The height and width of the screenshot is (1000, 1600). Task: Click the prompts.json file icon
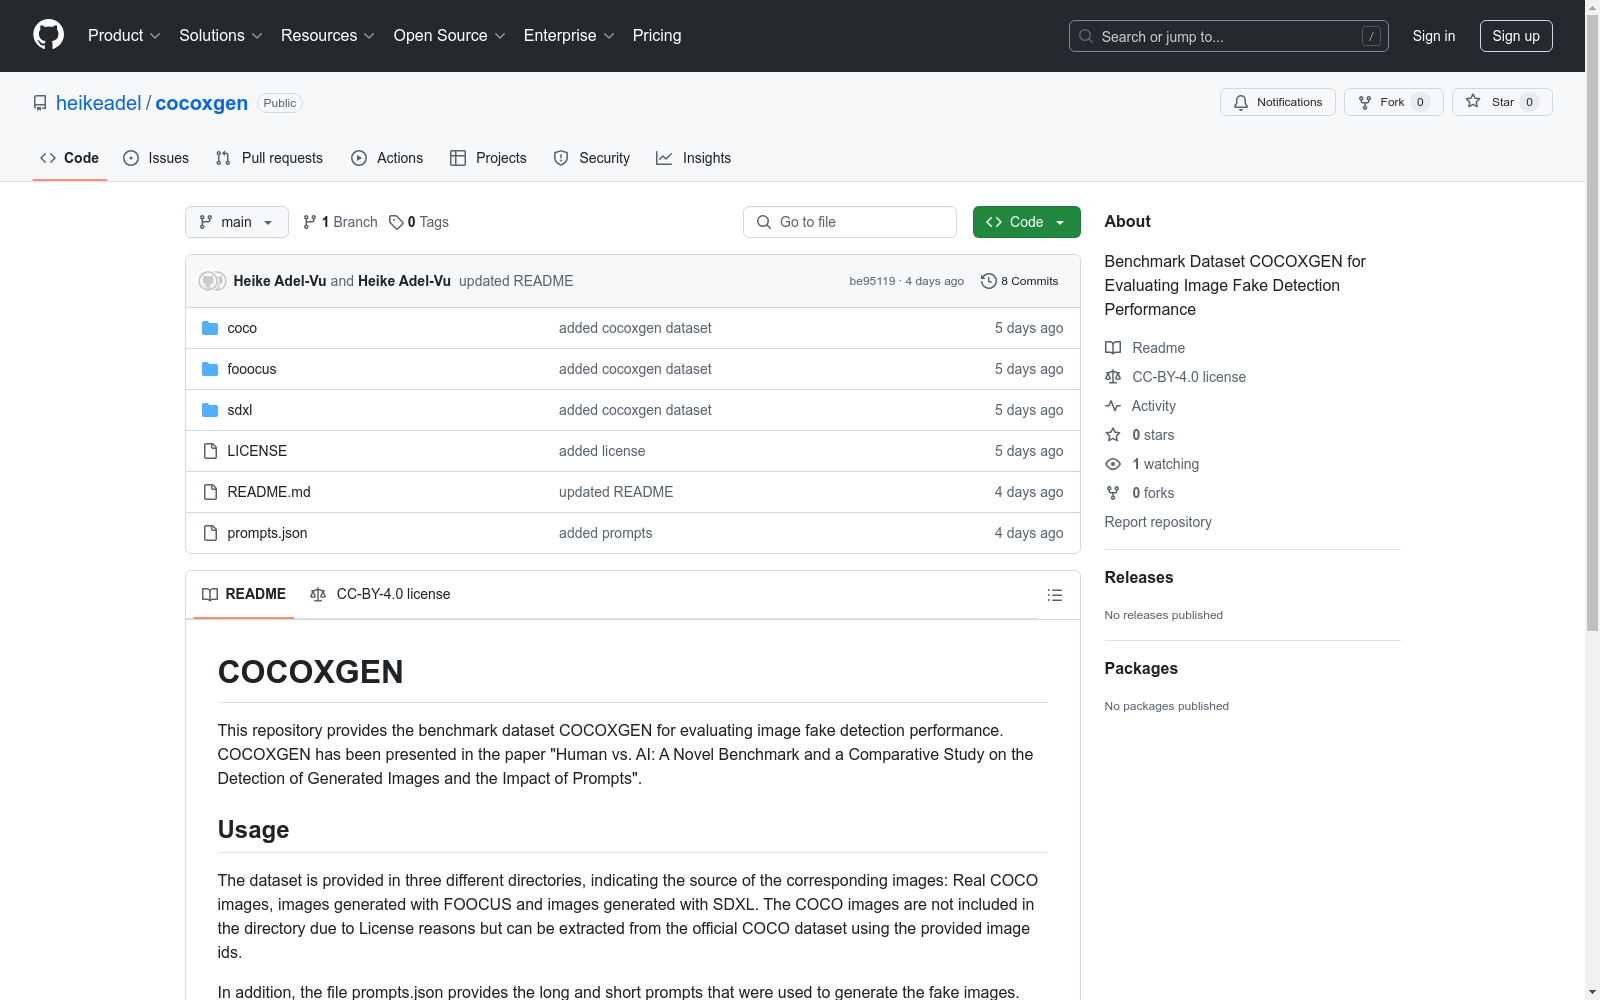210,533
